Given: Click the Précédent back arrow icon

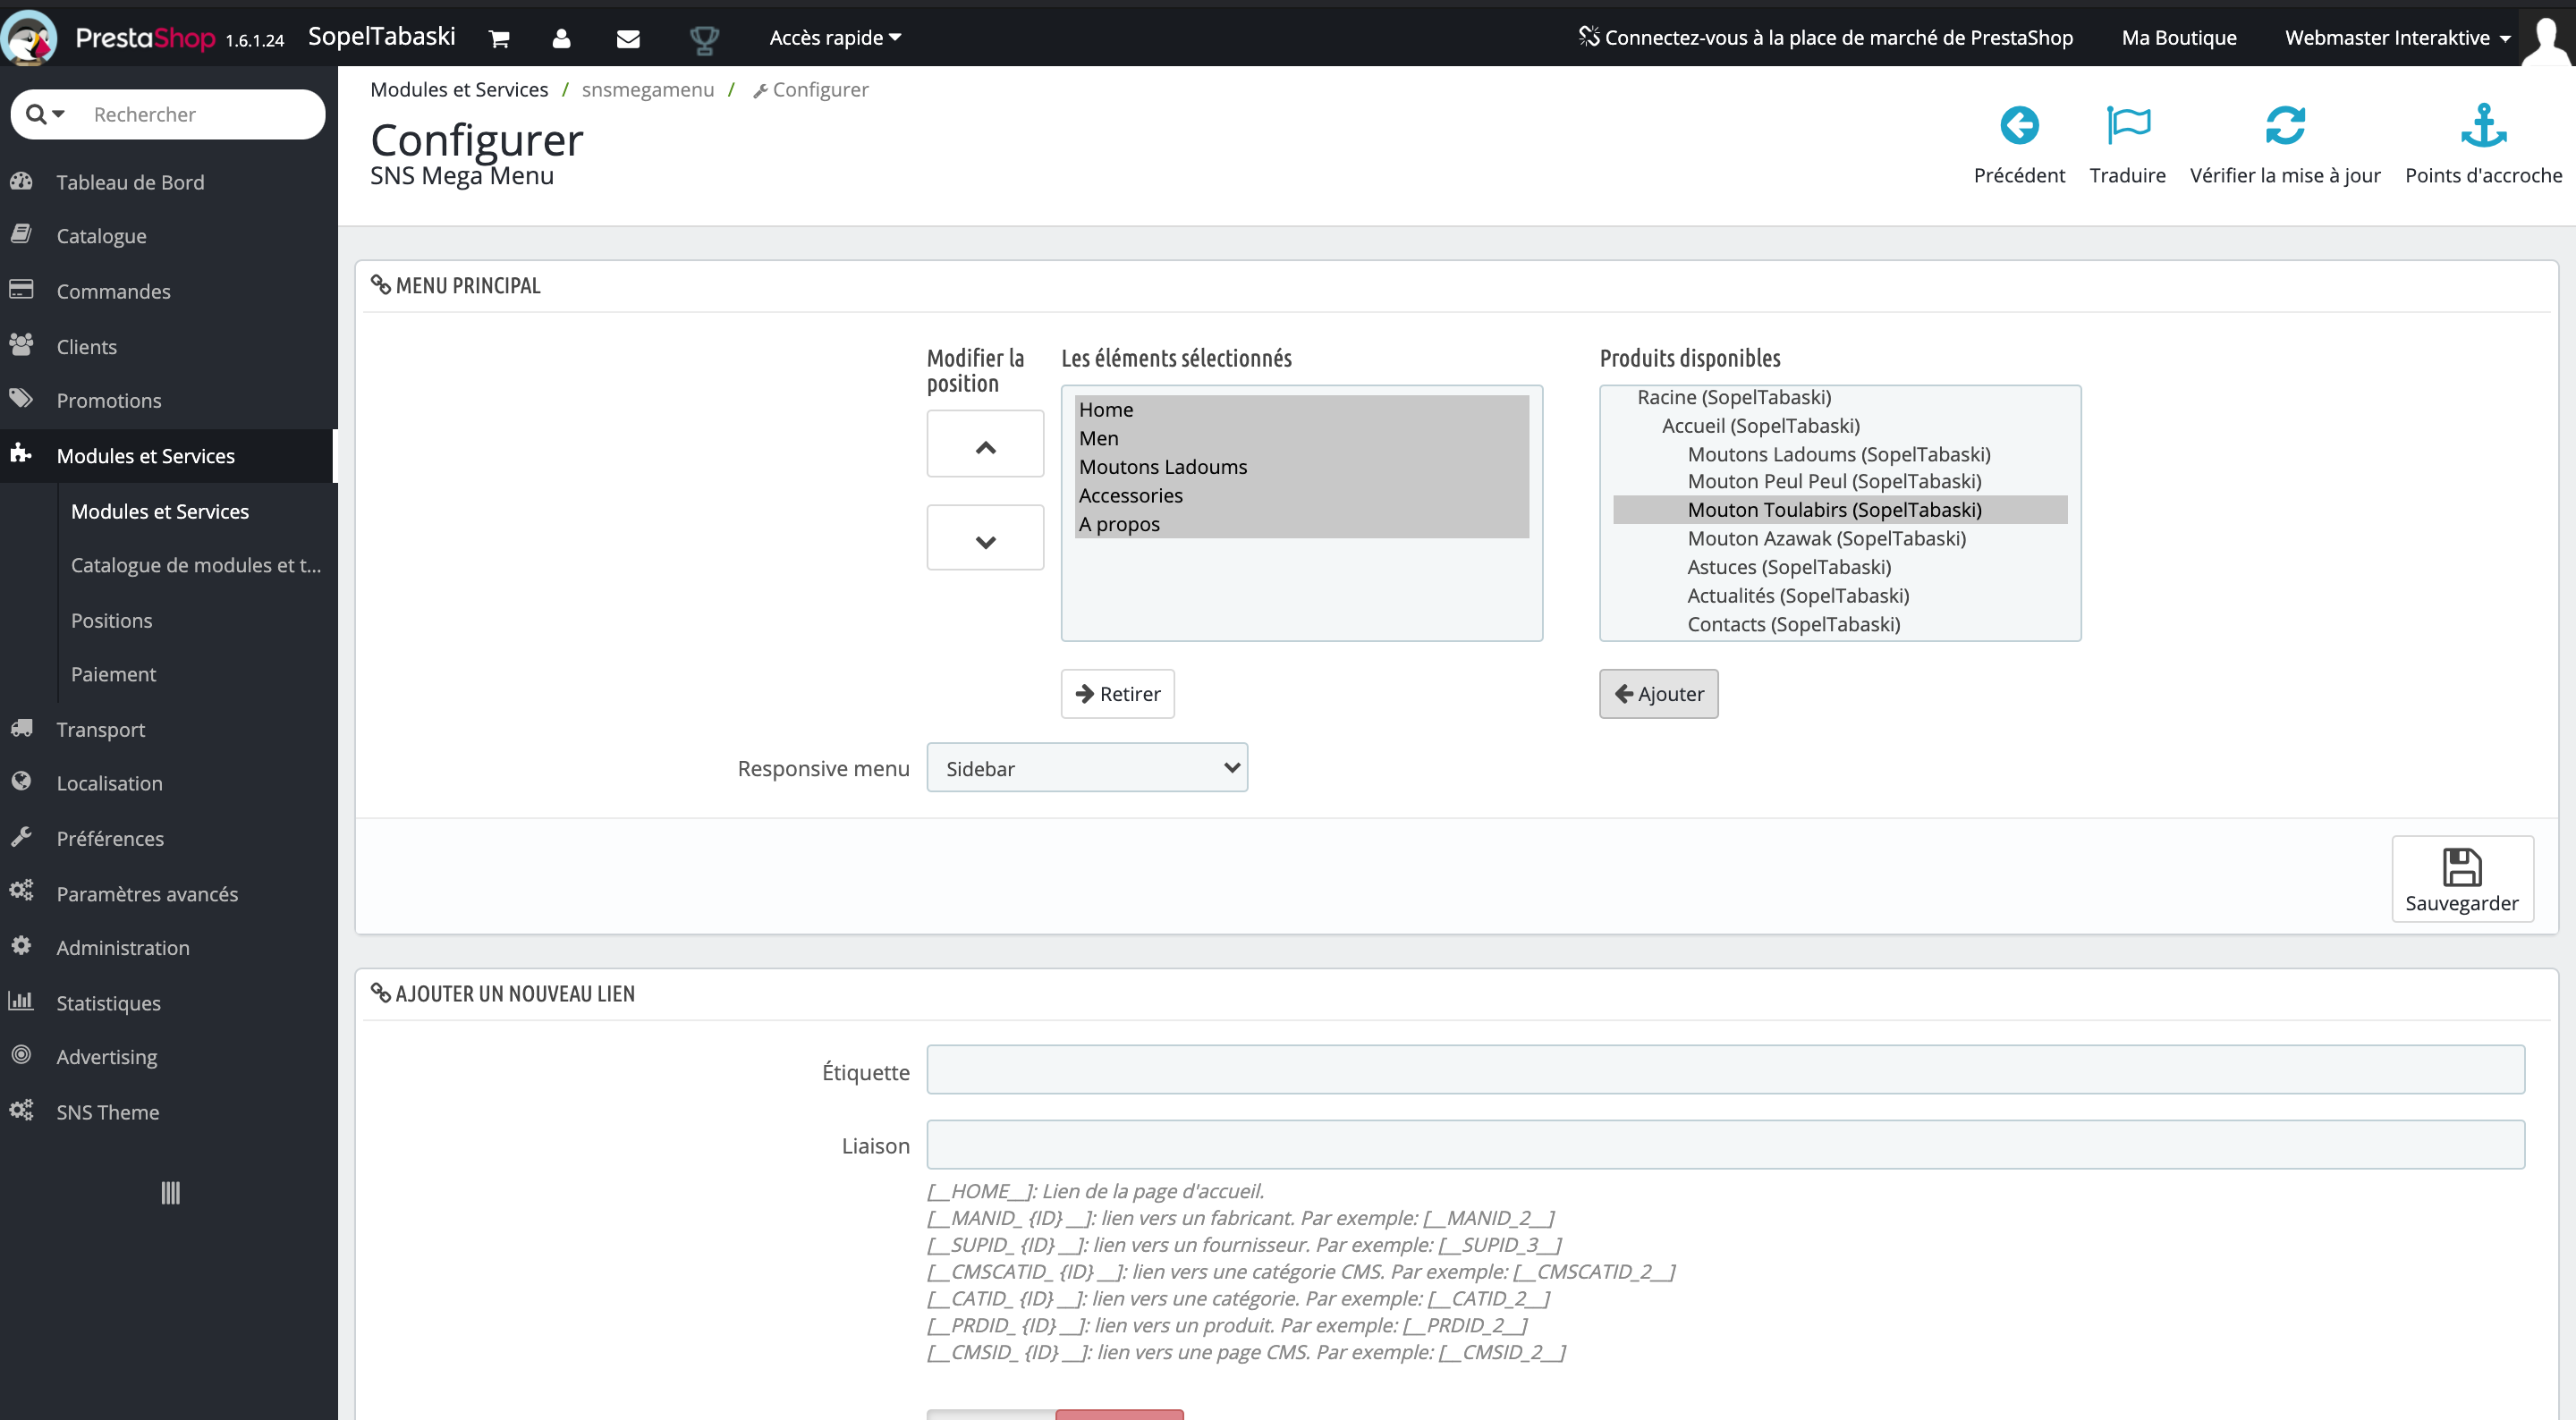Looking at the screenshot, I should (x=2018, y=126).
